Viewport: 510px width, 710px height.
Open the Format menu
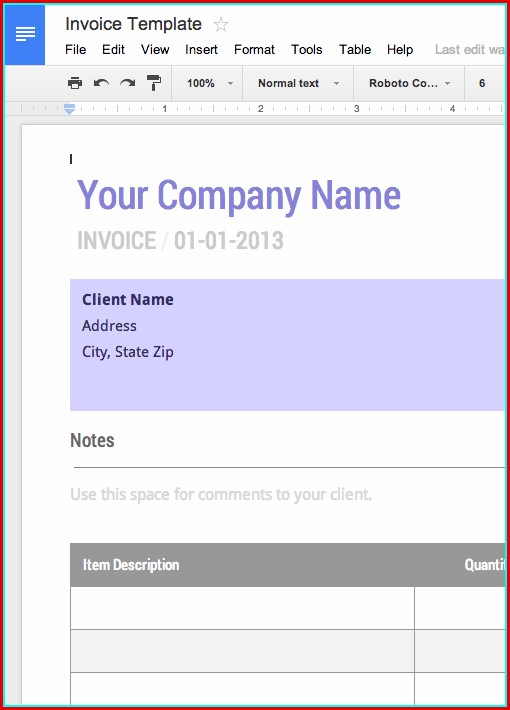(x=255, y=49)
